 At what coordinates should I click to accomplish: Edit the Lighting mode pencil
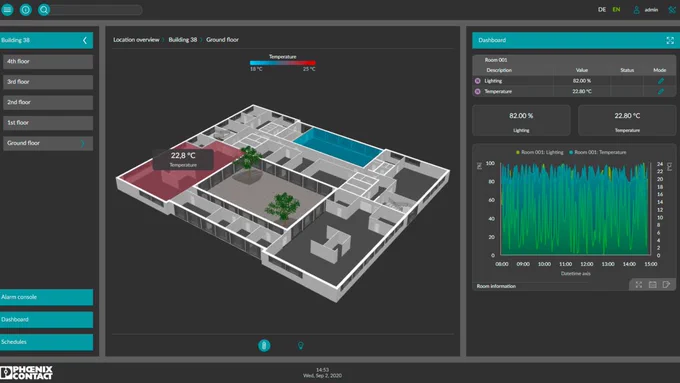pos(660,81)
